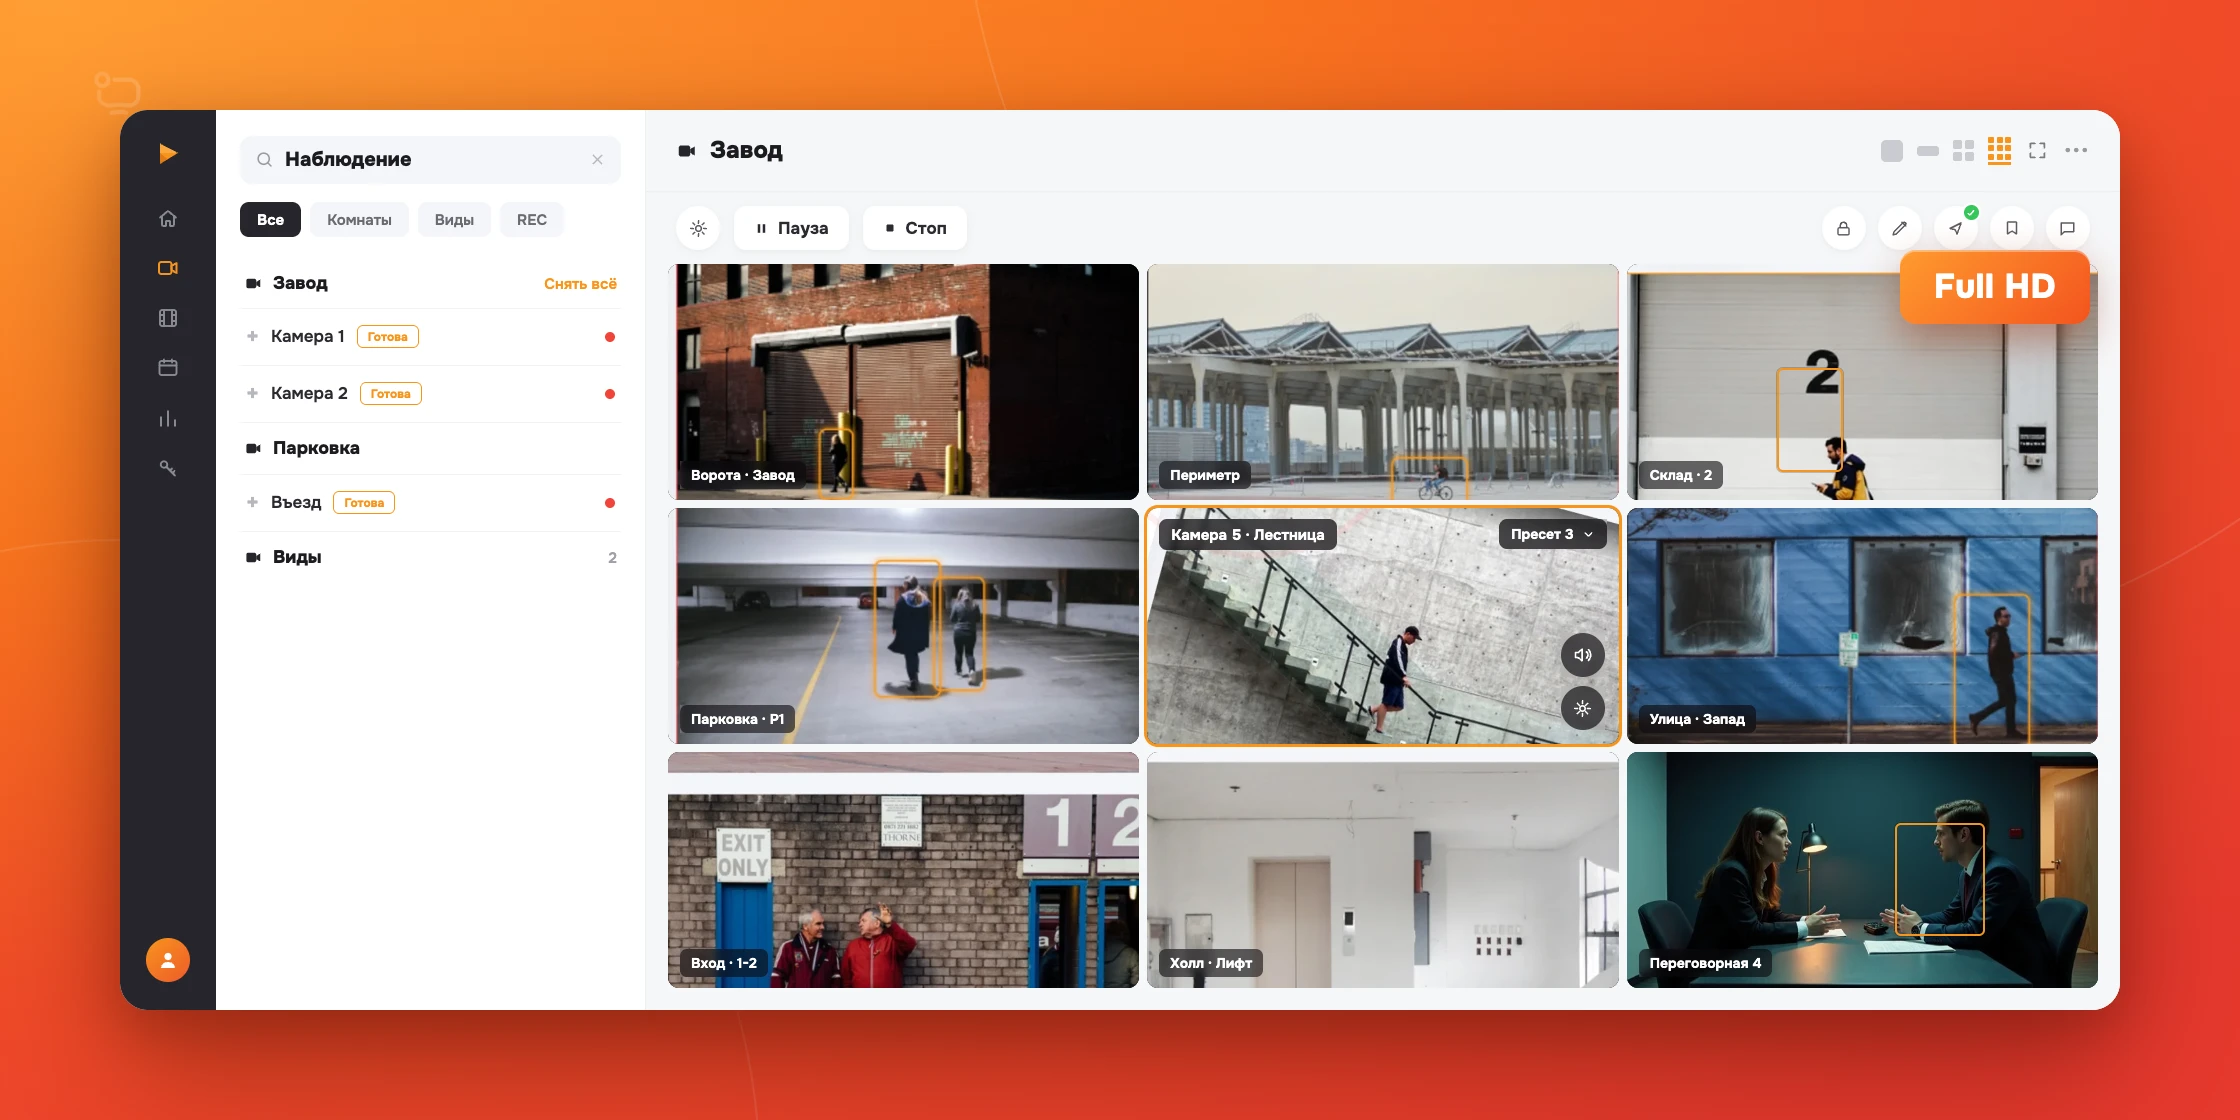Select the nine-tile grid layout
Viewport: 2240px width, 1120px height.
[2000, 150]
